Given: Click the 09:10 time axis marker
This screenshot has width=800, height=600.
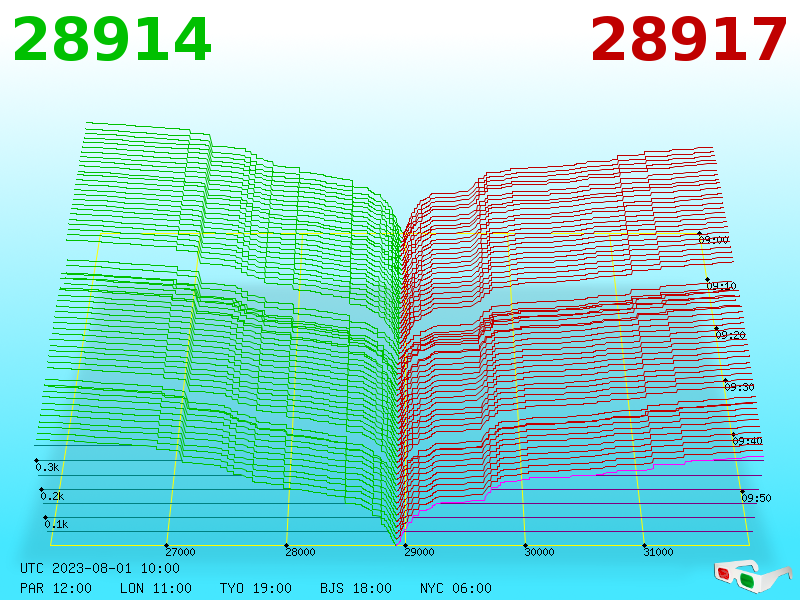Looking at the screenshot, I should (x=721, y=286).
